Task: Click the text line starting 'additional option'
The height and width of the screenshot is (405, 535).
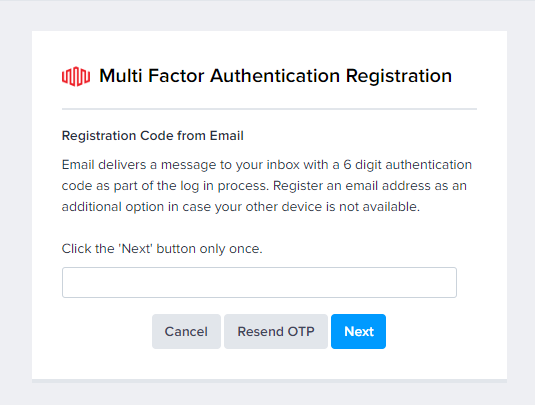Action: pos(241,207)
